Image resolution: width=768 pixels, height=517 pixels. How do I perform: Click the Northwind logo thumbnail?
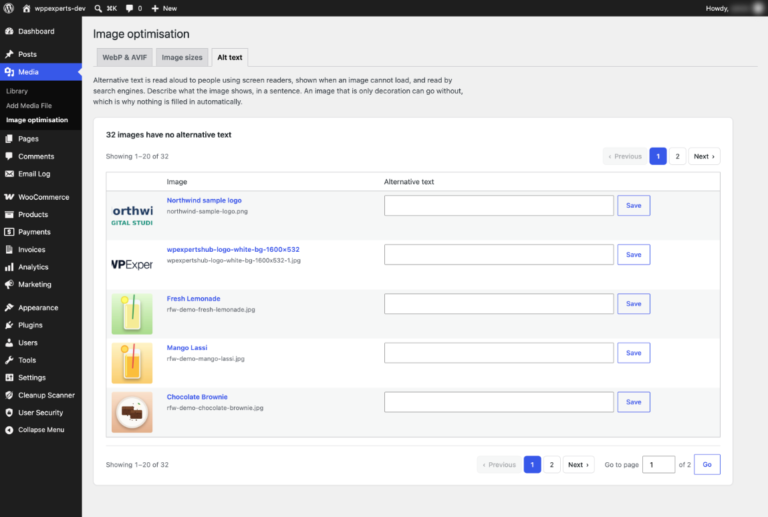pos(132,215)
